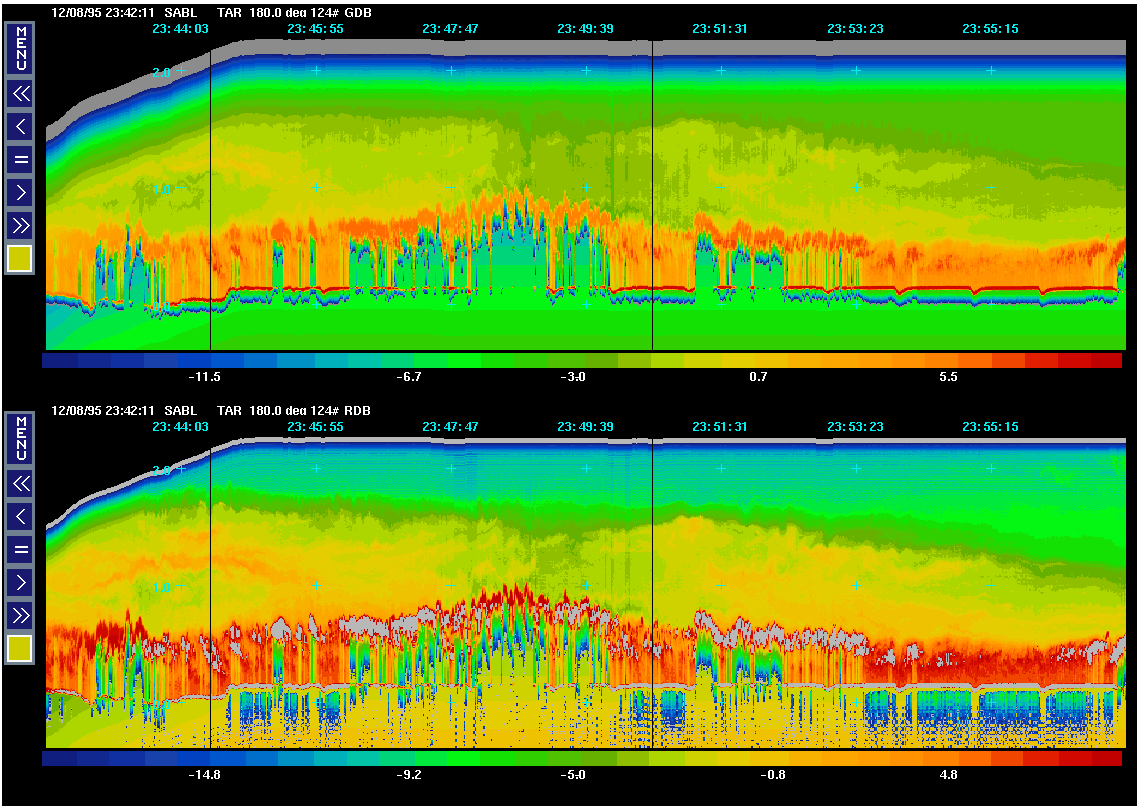
Task: Click the double-left arrow in the RDB panel
Action: tap(20, 484)
